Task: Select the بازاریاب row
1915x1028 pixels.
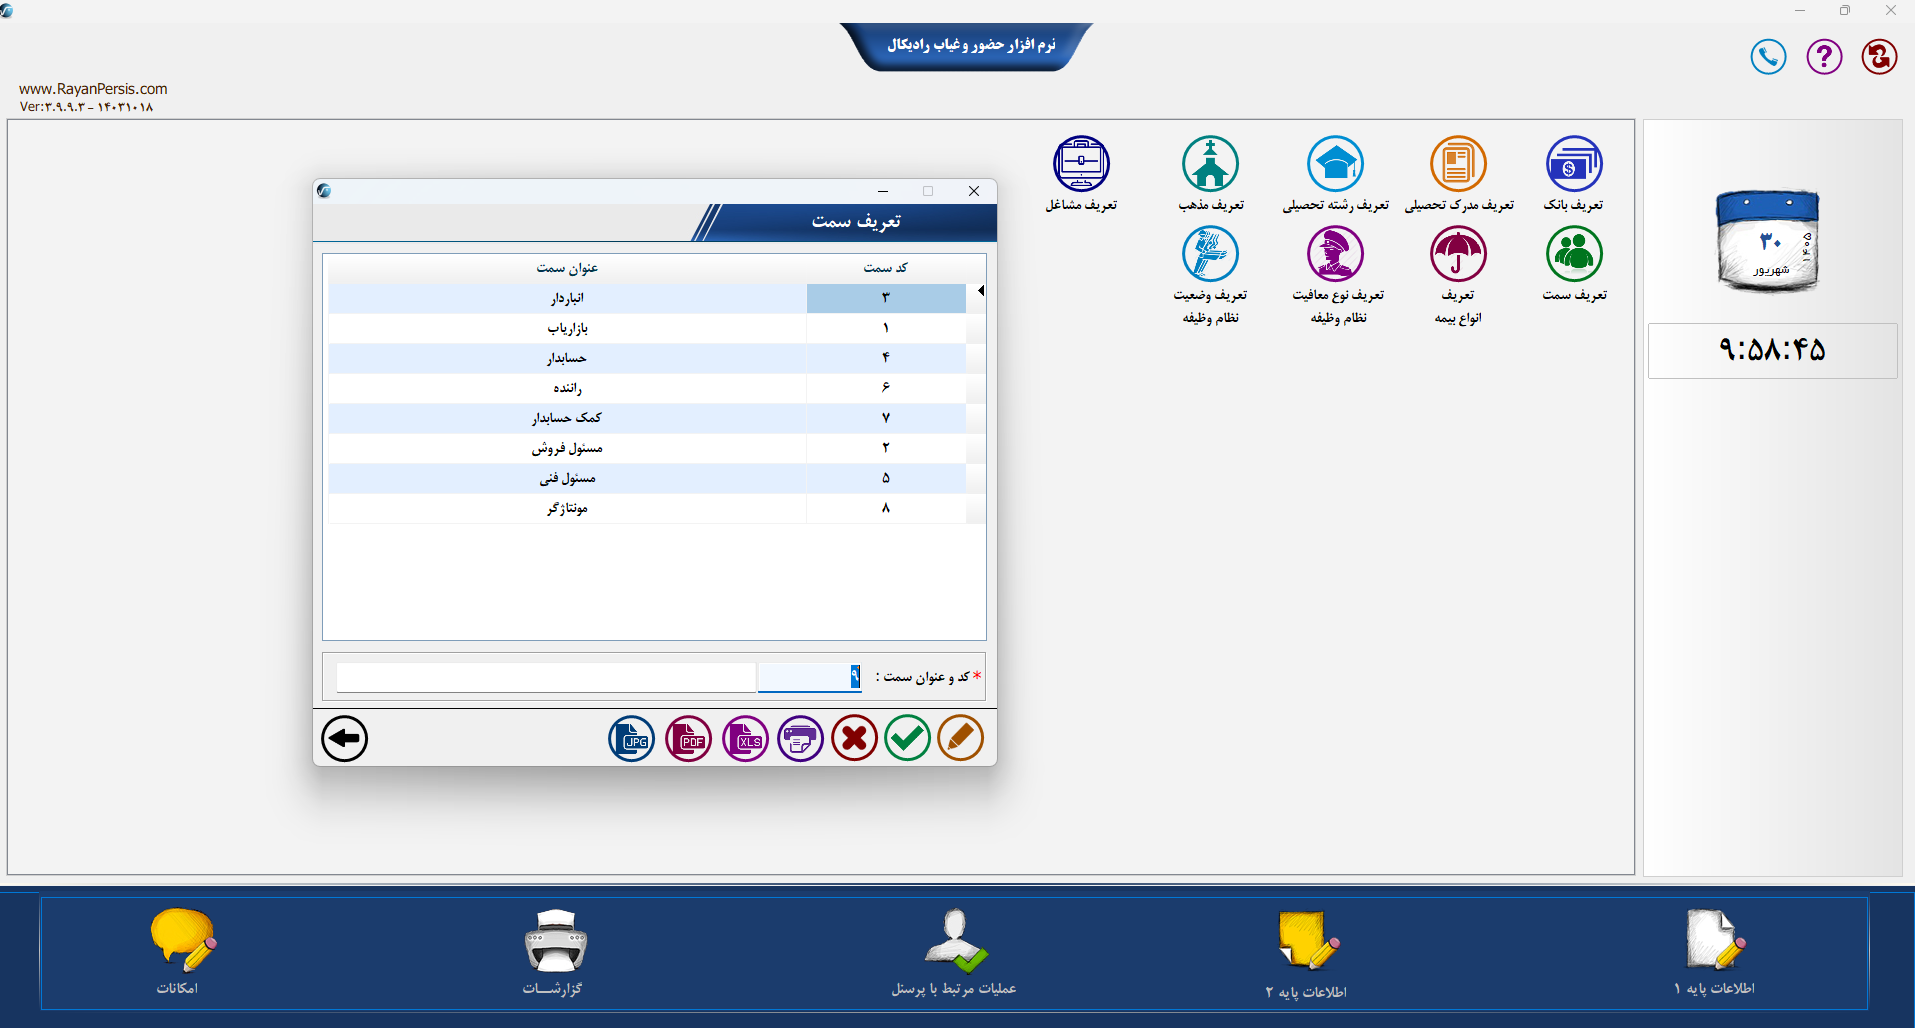Action: [647, 328]
